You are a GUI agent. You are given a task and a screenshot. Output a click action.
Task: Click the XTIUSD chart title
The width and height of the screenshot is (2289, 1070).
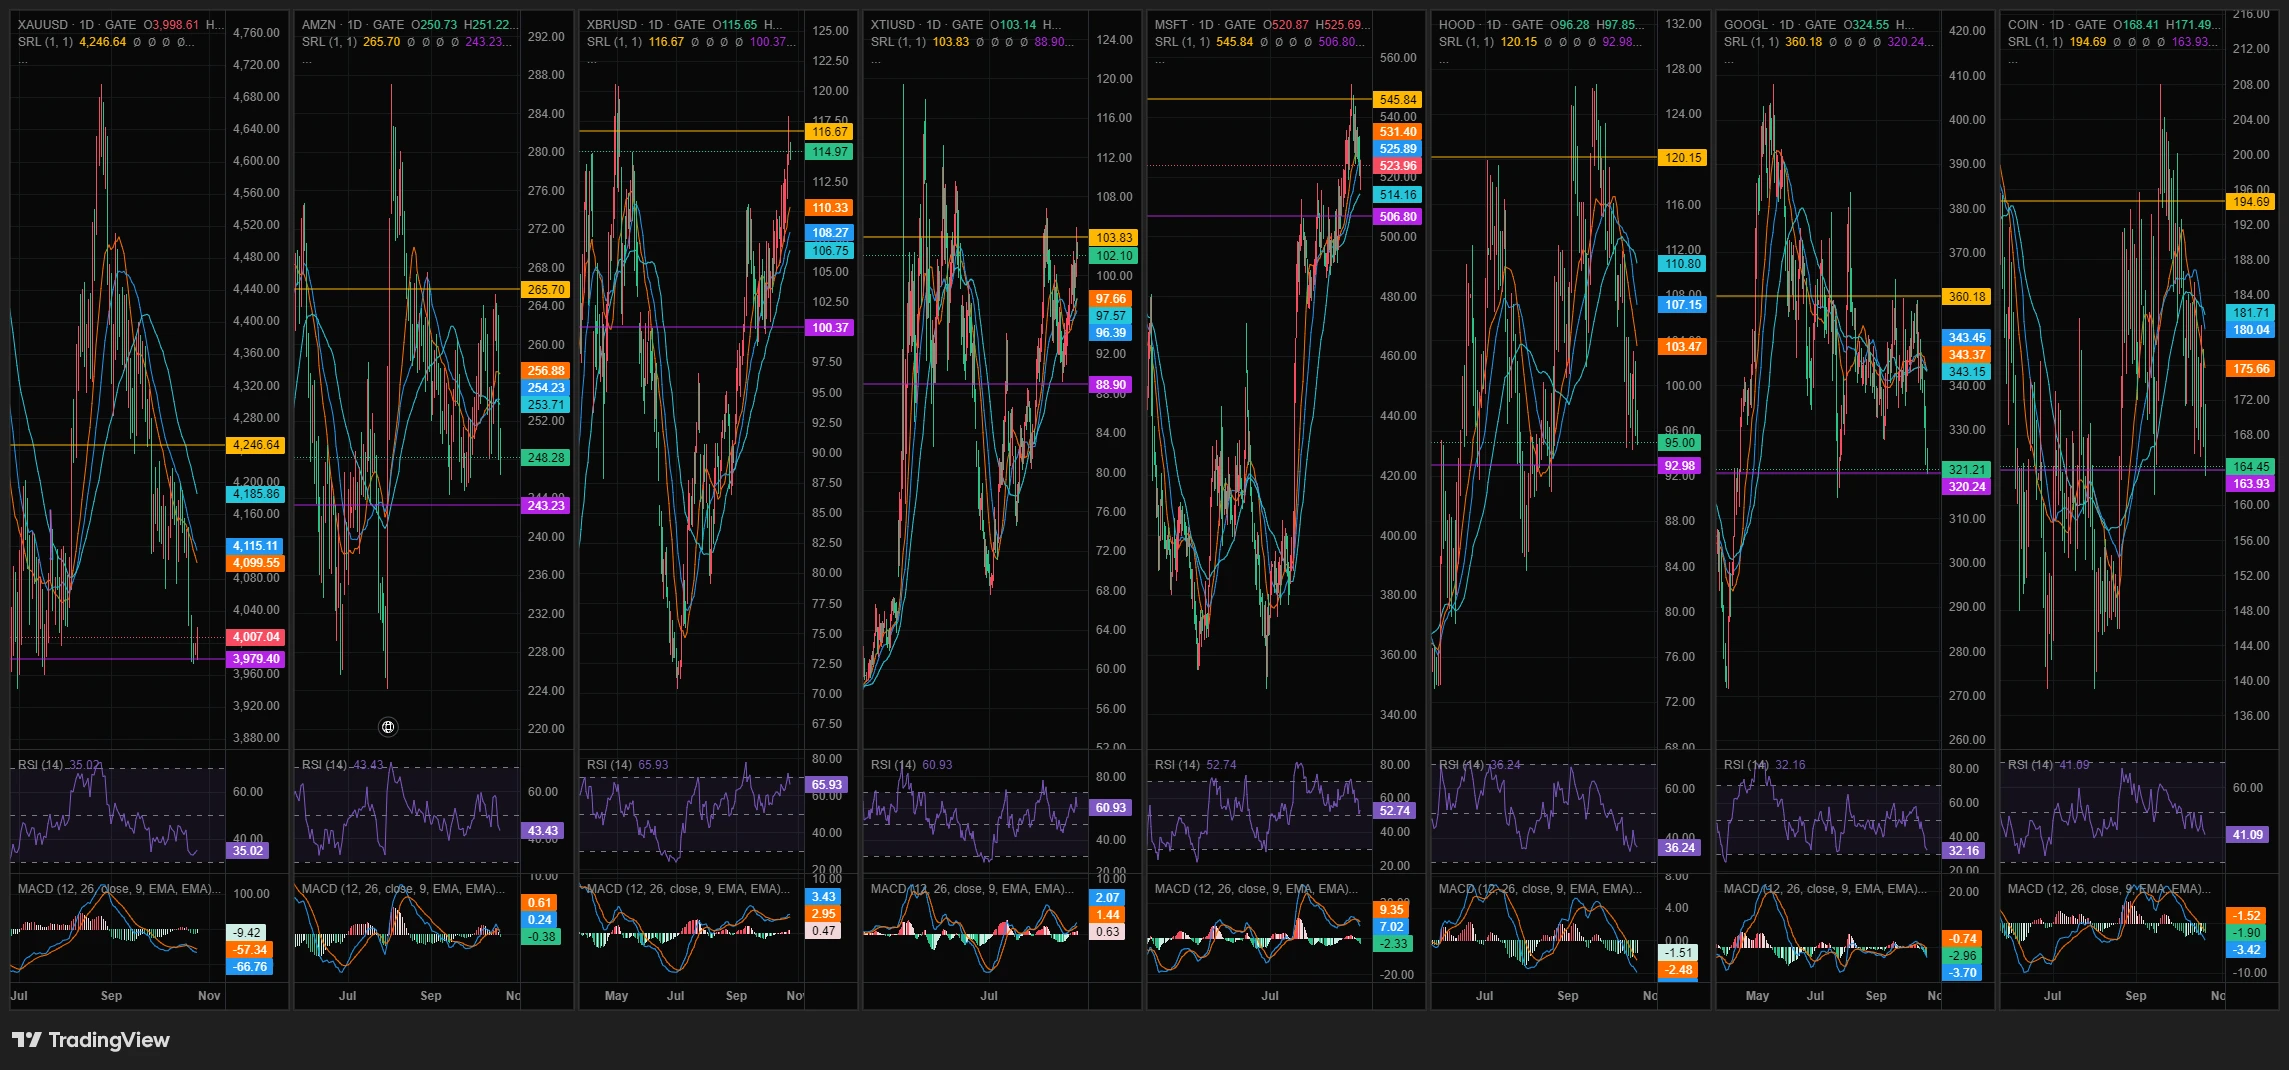coord(927,25)
